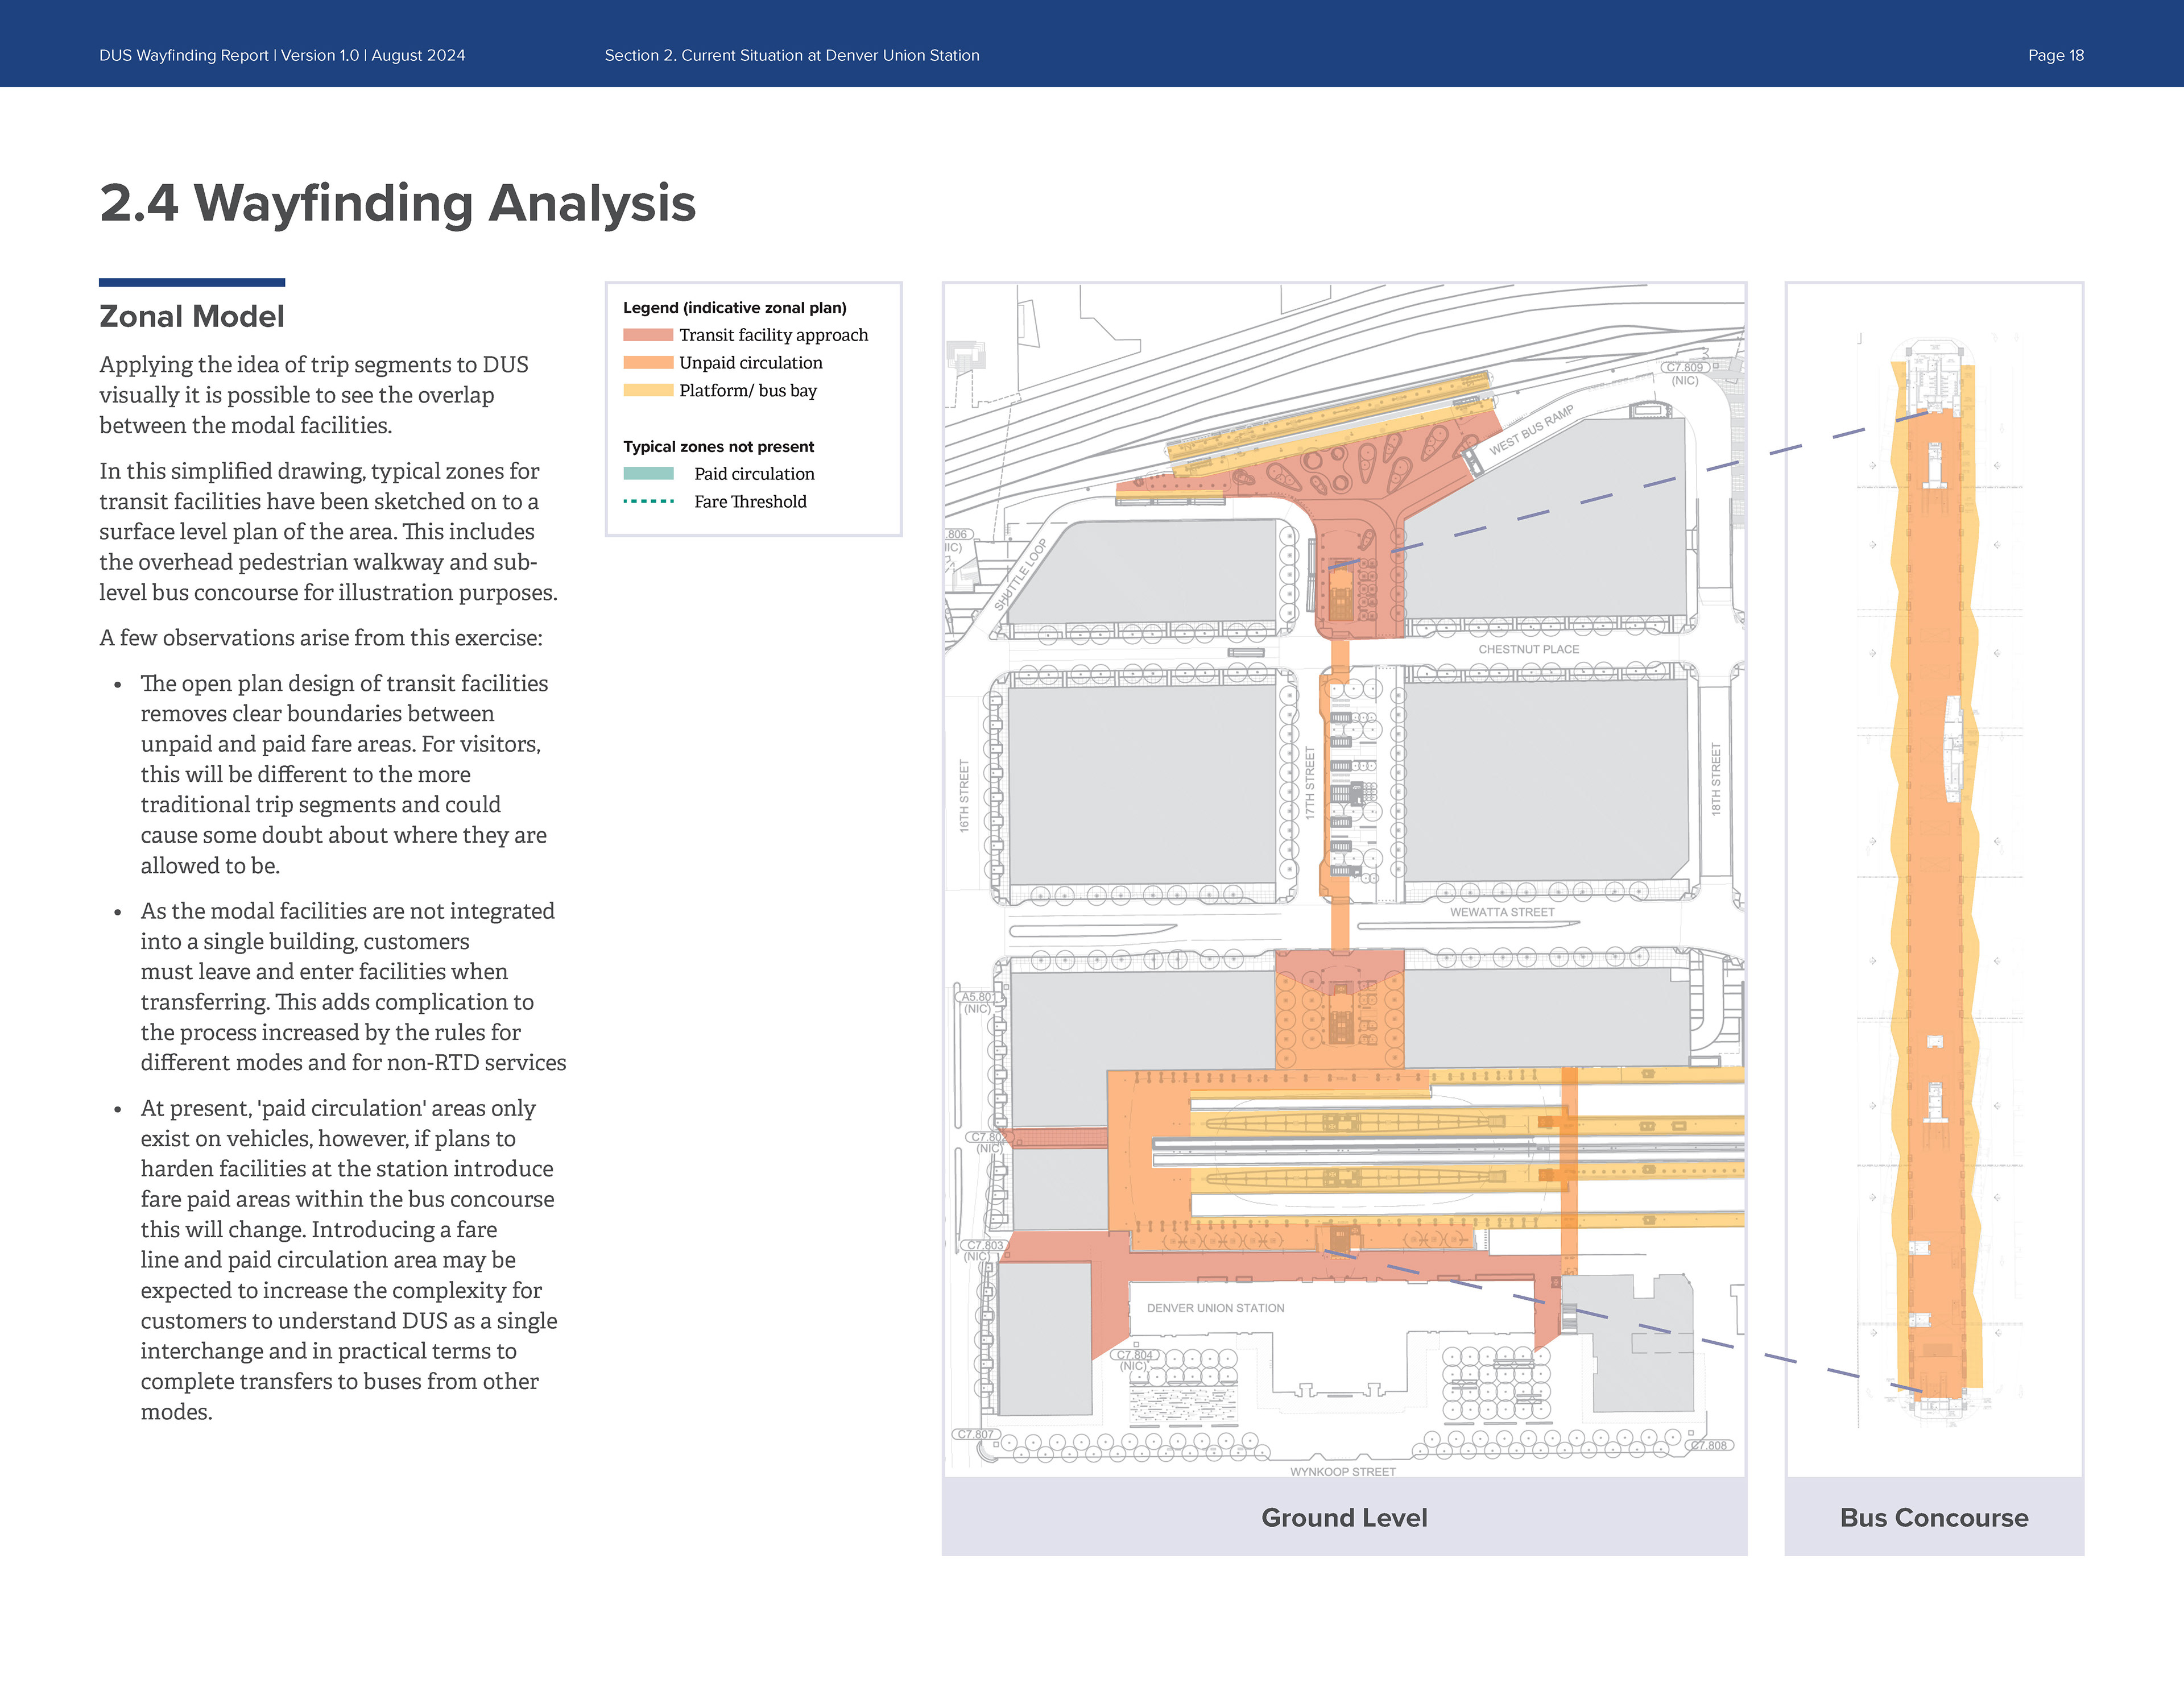Click 'A few observations arise from this exercise:' line
Screen dimensions: 2184x1687
click(321, 638)
